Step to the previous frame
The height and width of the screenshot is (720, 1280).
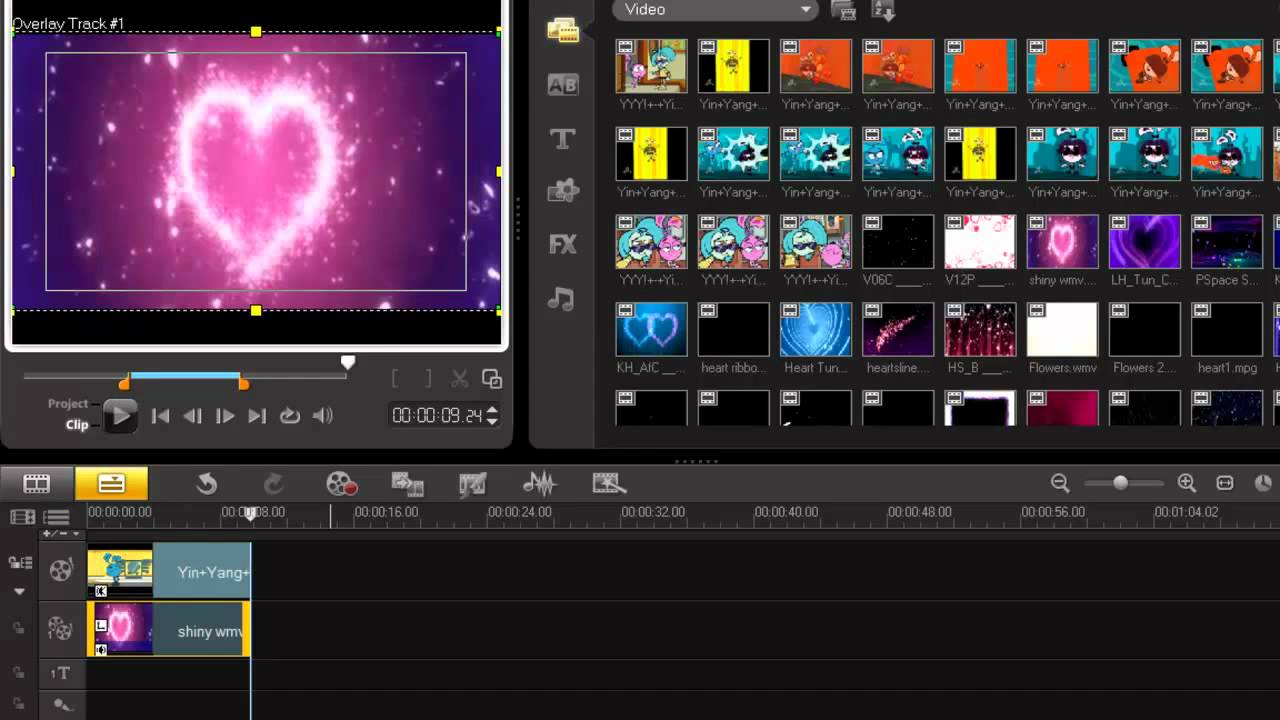[193, 416]
